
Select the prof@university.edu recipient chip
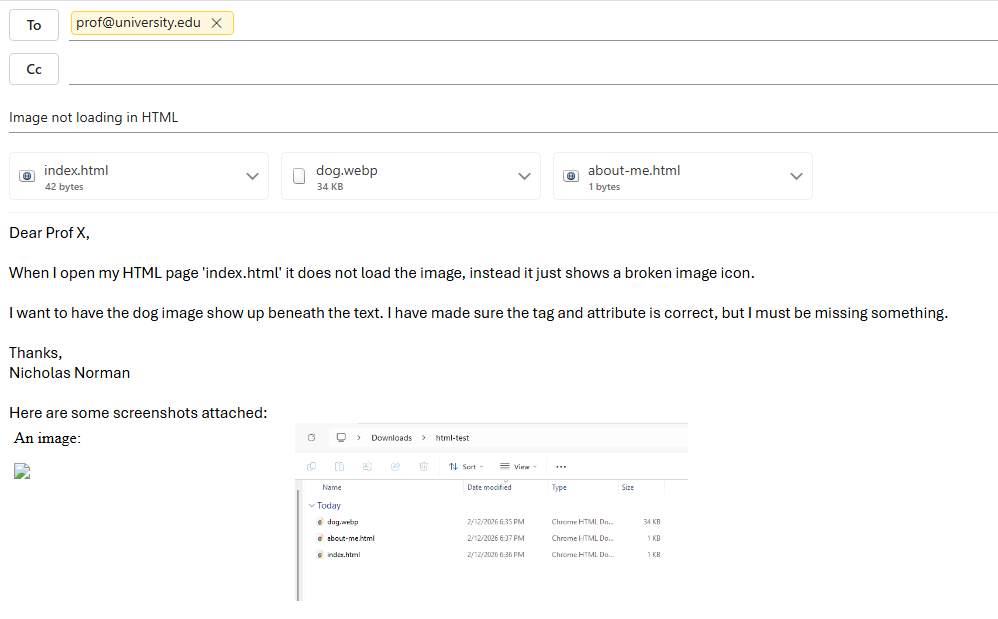pyautogui.click(x=138, y=23)
